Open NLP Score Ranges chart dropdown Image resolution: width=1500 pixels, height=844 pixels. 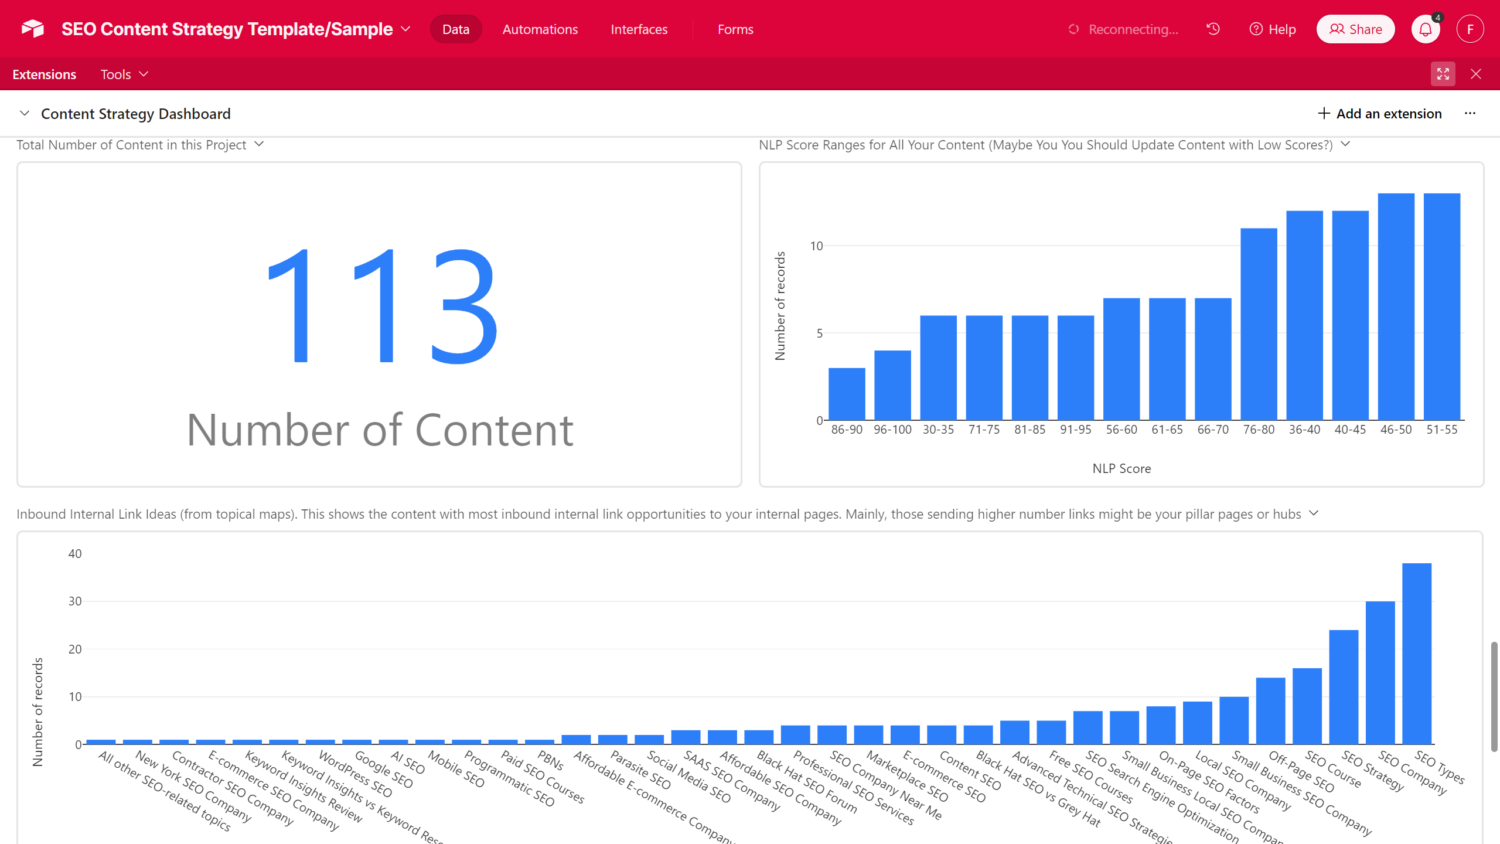pos(1345,145)
